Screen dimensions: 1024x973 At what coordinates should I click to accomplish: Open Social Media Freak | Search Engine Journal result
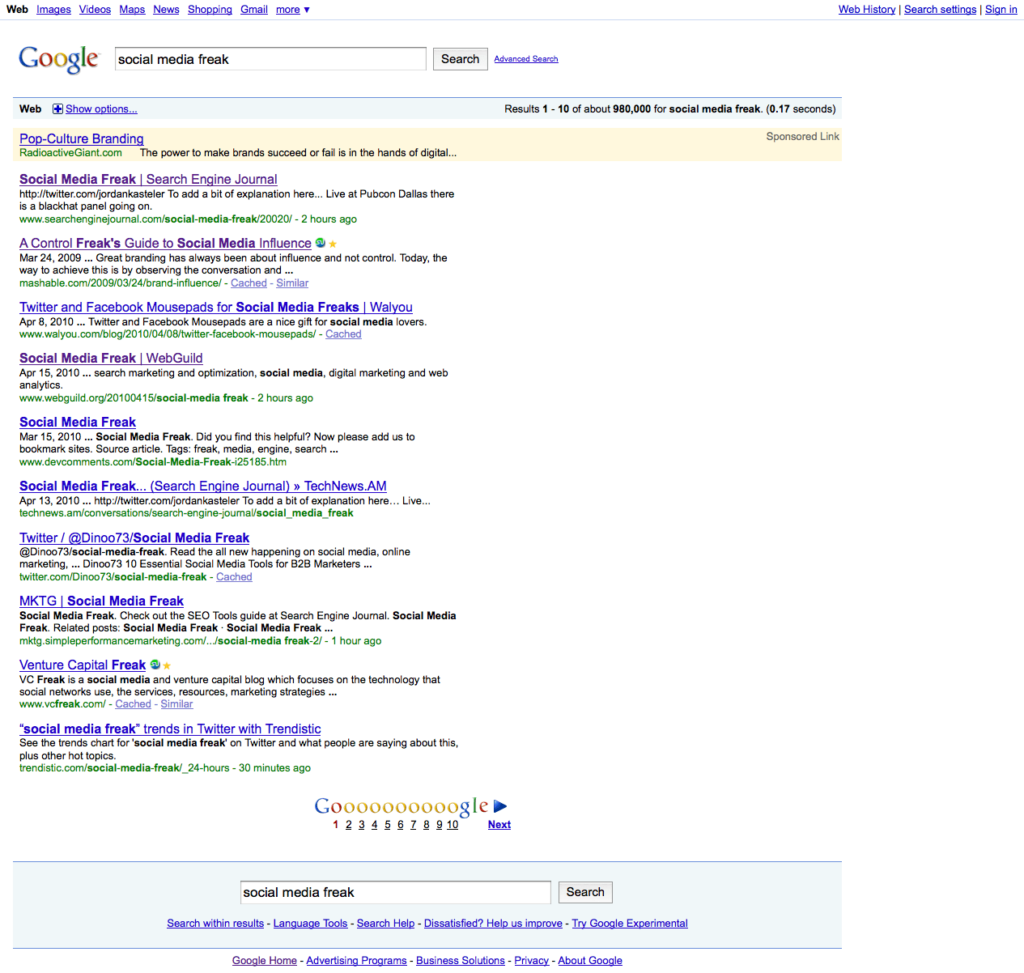point(148,179)
